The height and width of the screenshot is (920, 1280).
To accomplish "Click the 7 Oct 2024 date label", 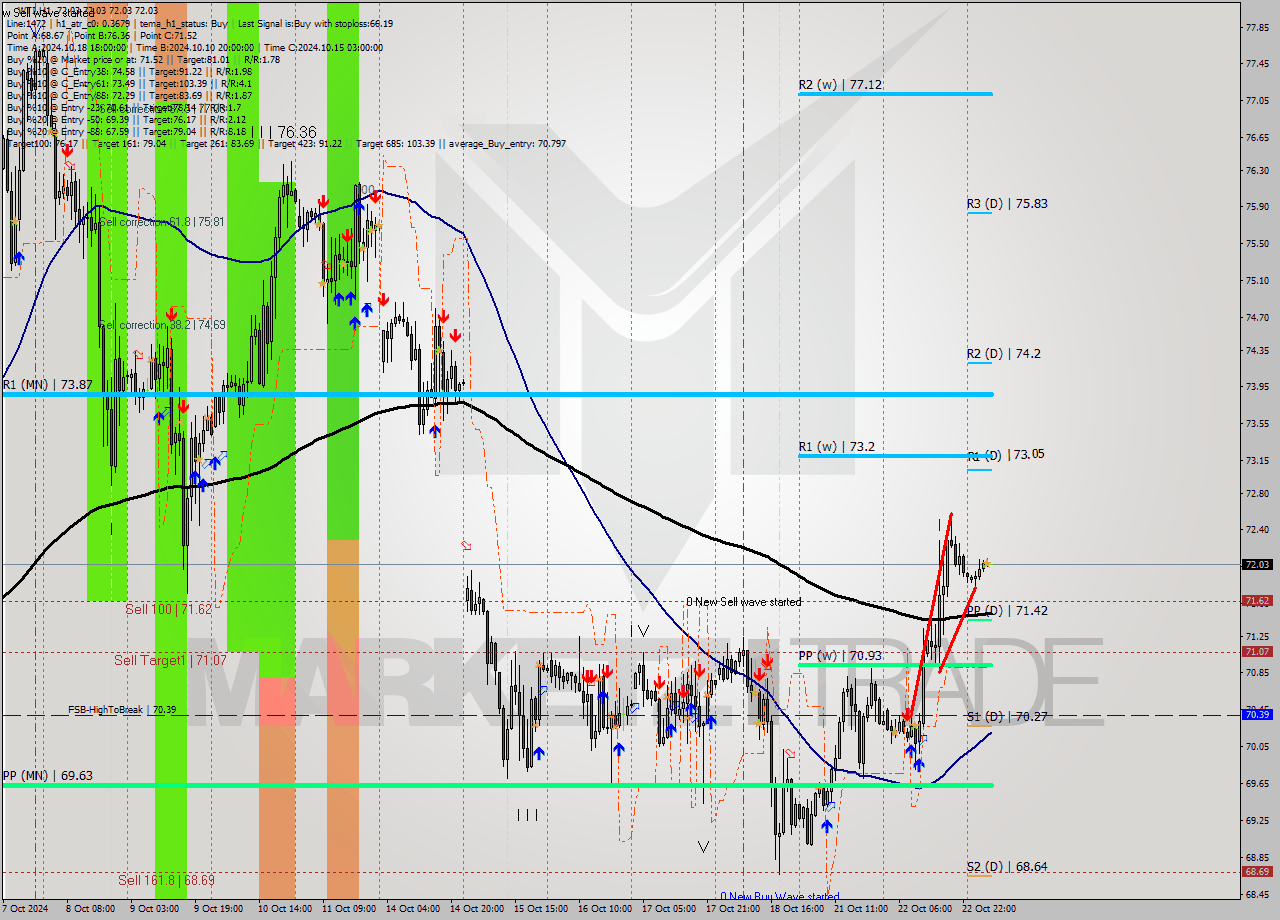I will tap(23, 909).
